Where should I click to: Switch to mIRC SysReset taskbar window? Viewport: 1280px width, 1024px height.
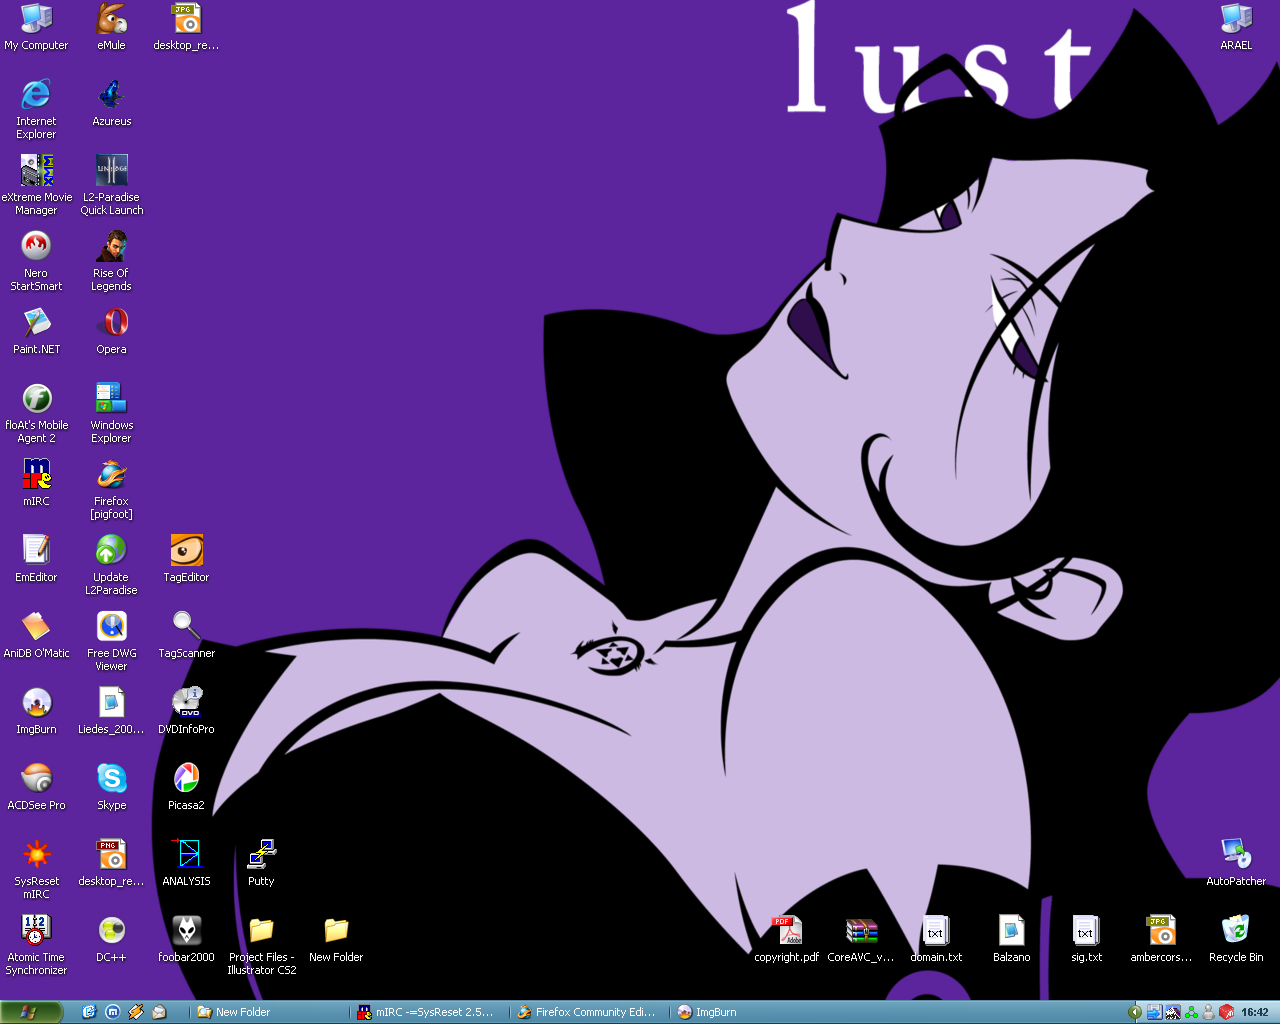(x=430, y=1012)
